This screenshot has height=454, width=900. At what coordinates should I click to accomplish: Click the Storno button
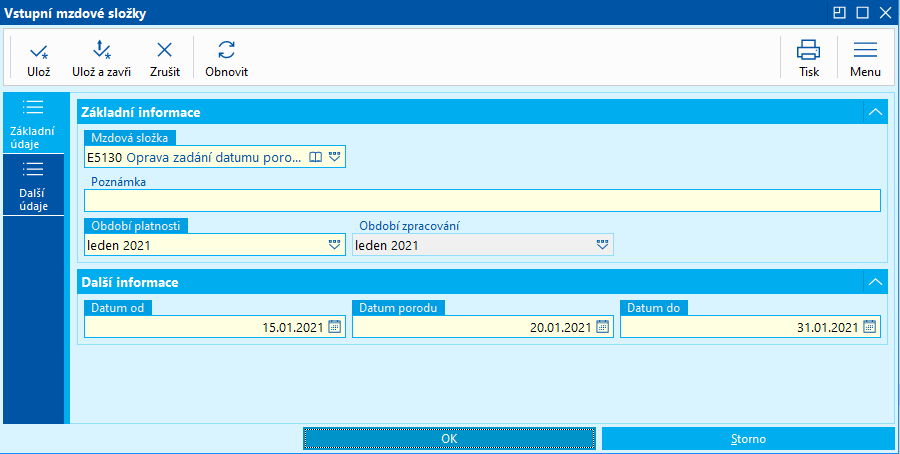tap(748, 439)
